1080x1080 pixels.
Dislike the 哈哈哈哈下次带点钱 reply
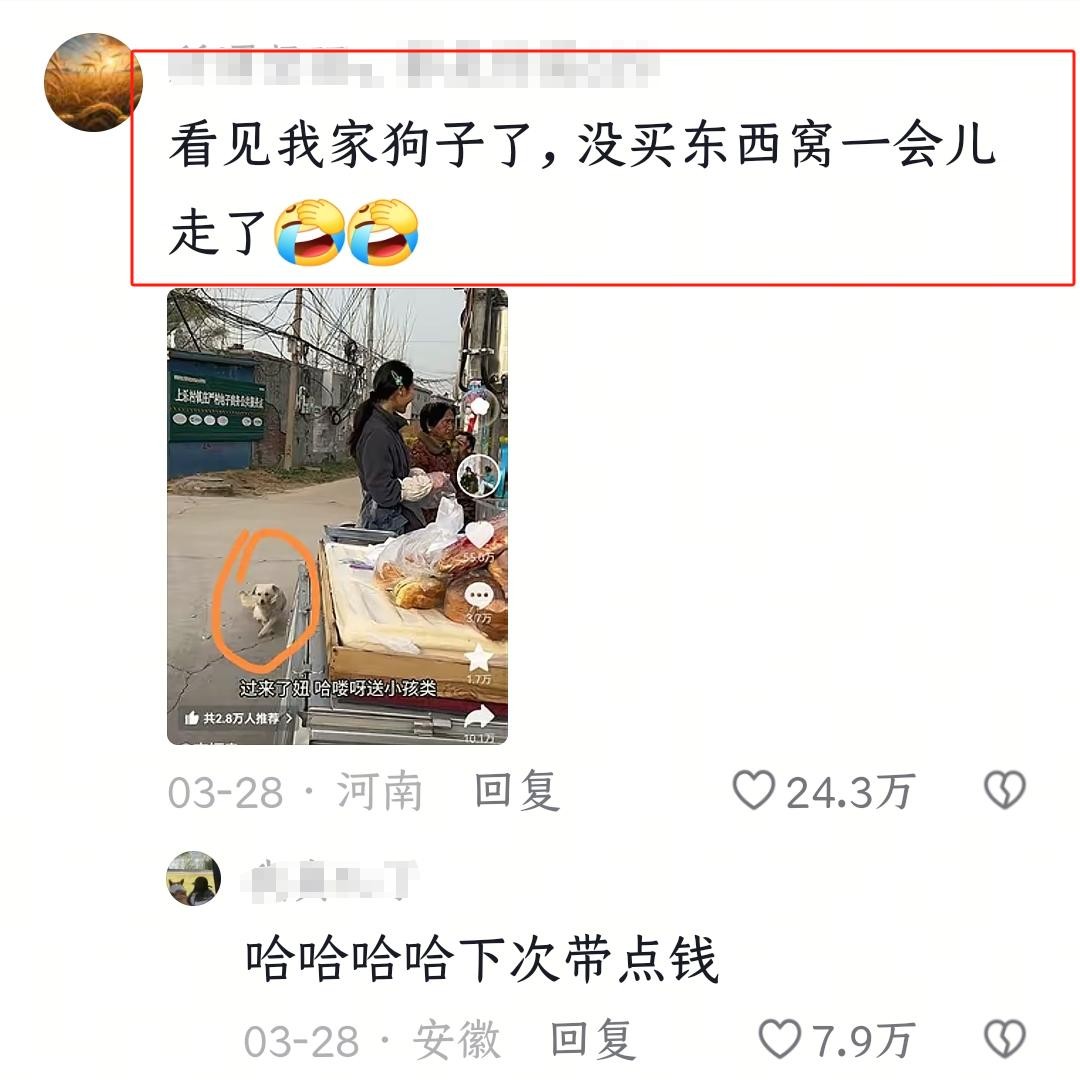(x=1005, y=1039)
